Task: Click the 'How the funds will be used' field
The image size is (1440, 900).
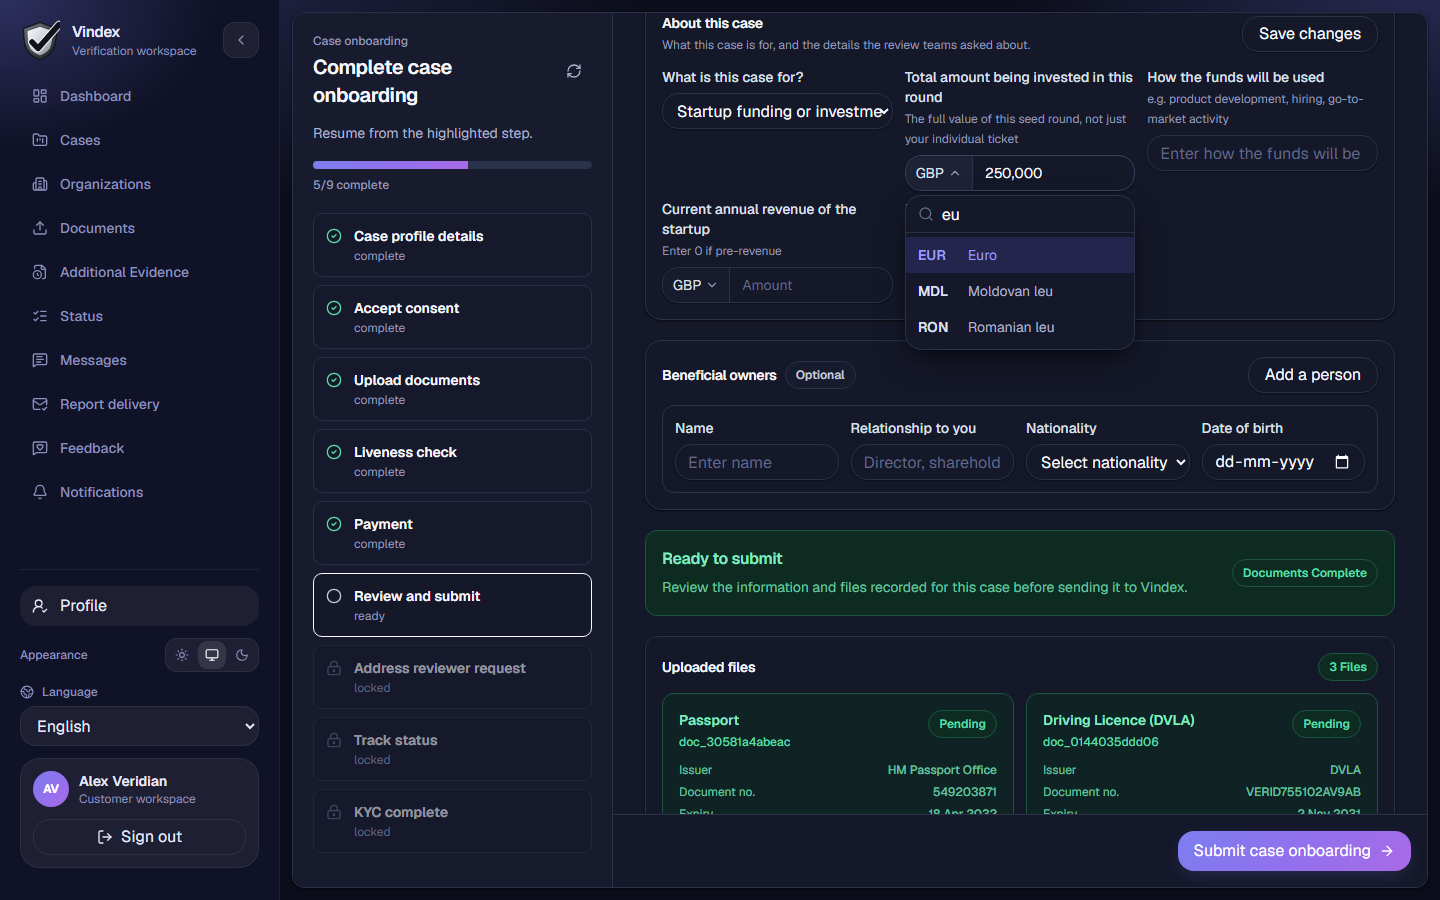Action: (1262, 153)
